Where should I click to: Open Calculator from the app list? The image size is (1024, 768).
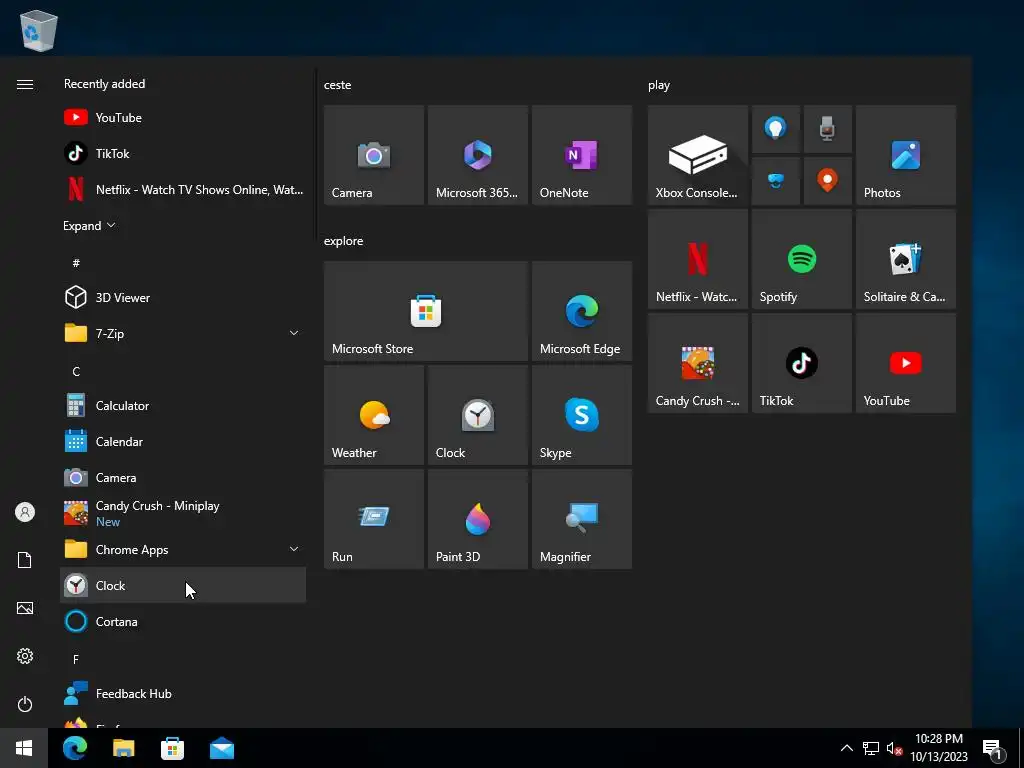click(183, 406)
